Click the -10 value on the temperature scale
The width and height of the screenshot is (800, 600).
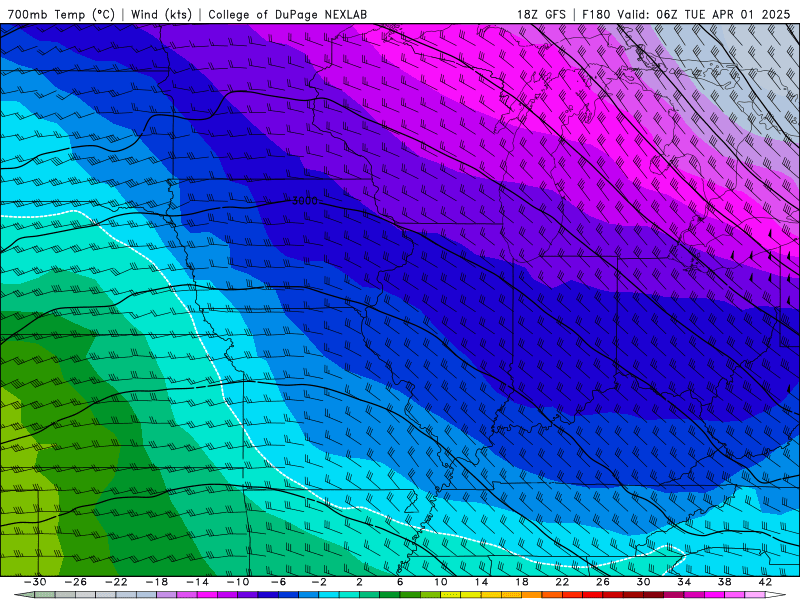[238, 582]
